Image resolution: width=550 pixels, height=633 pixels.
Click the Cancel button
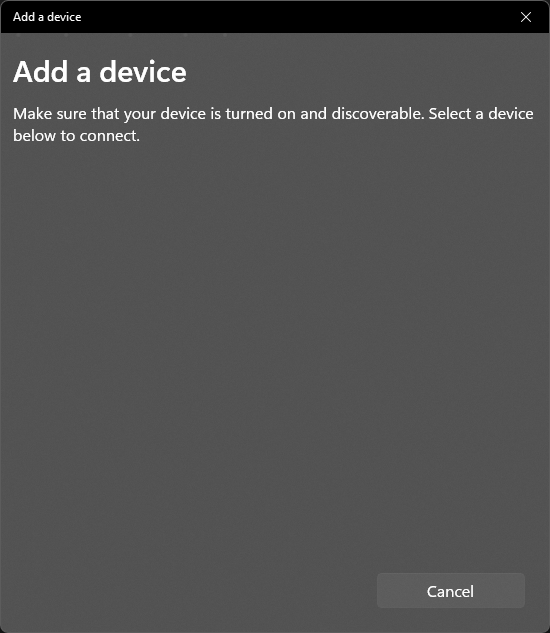(x=451, y=591)
